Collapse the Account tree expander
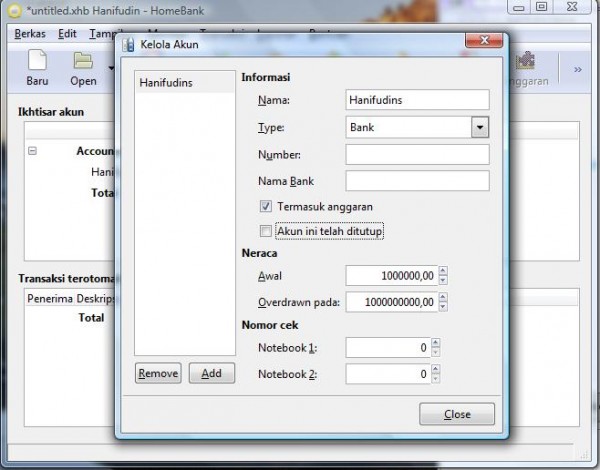 (32, 152)
